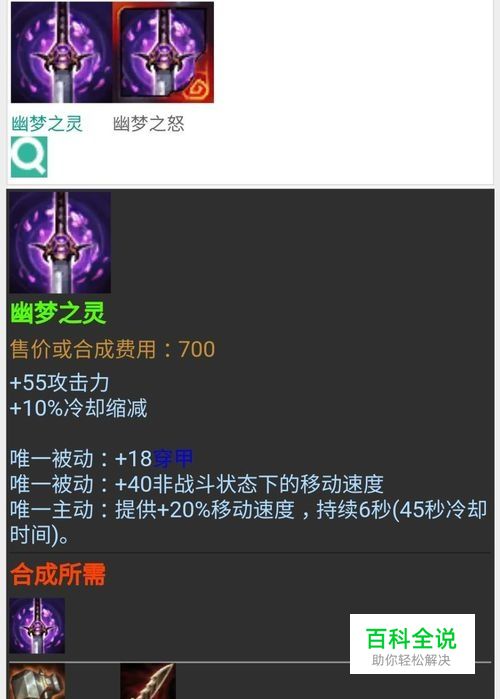Screen dimensions: 500x699
Task: Click the small sword icon under 合成所需
Action: click(37, 626)
